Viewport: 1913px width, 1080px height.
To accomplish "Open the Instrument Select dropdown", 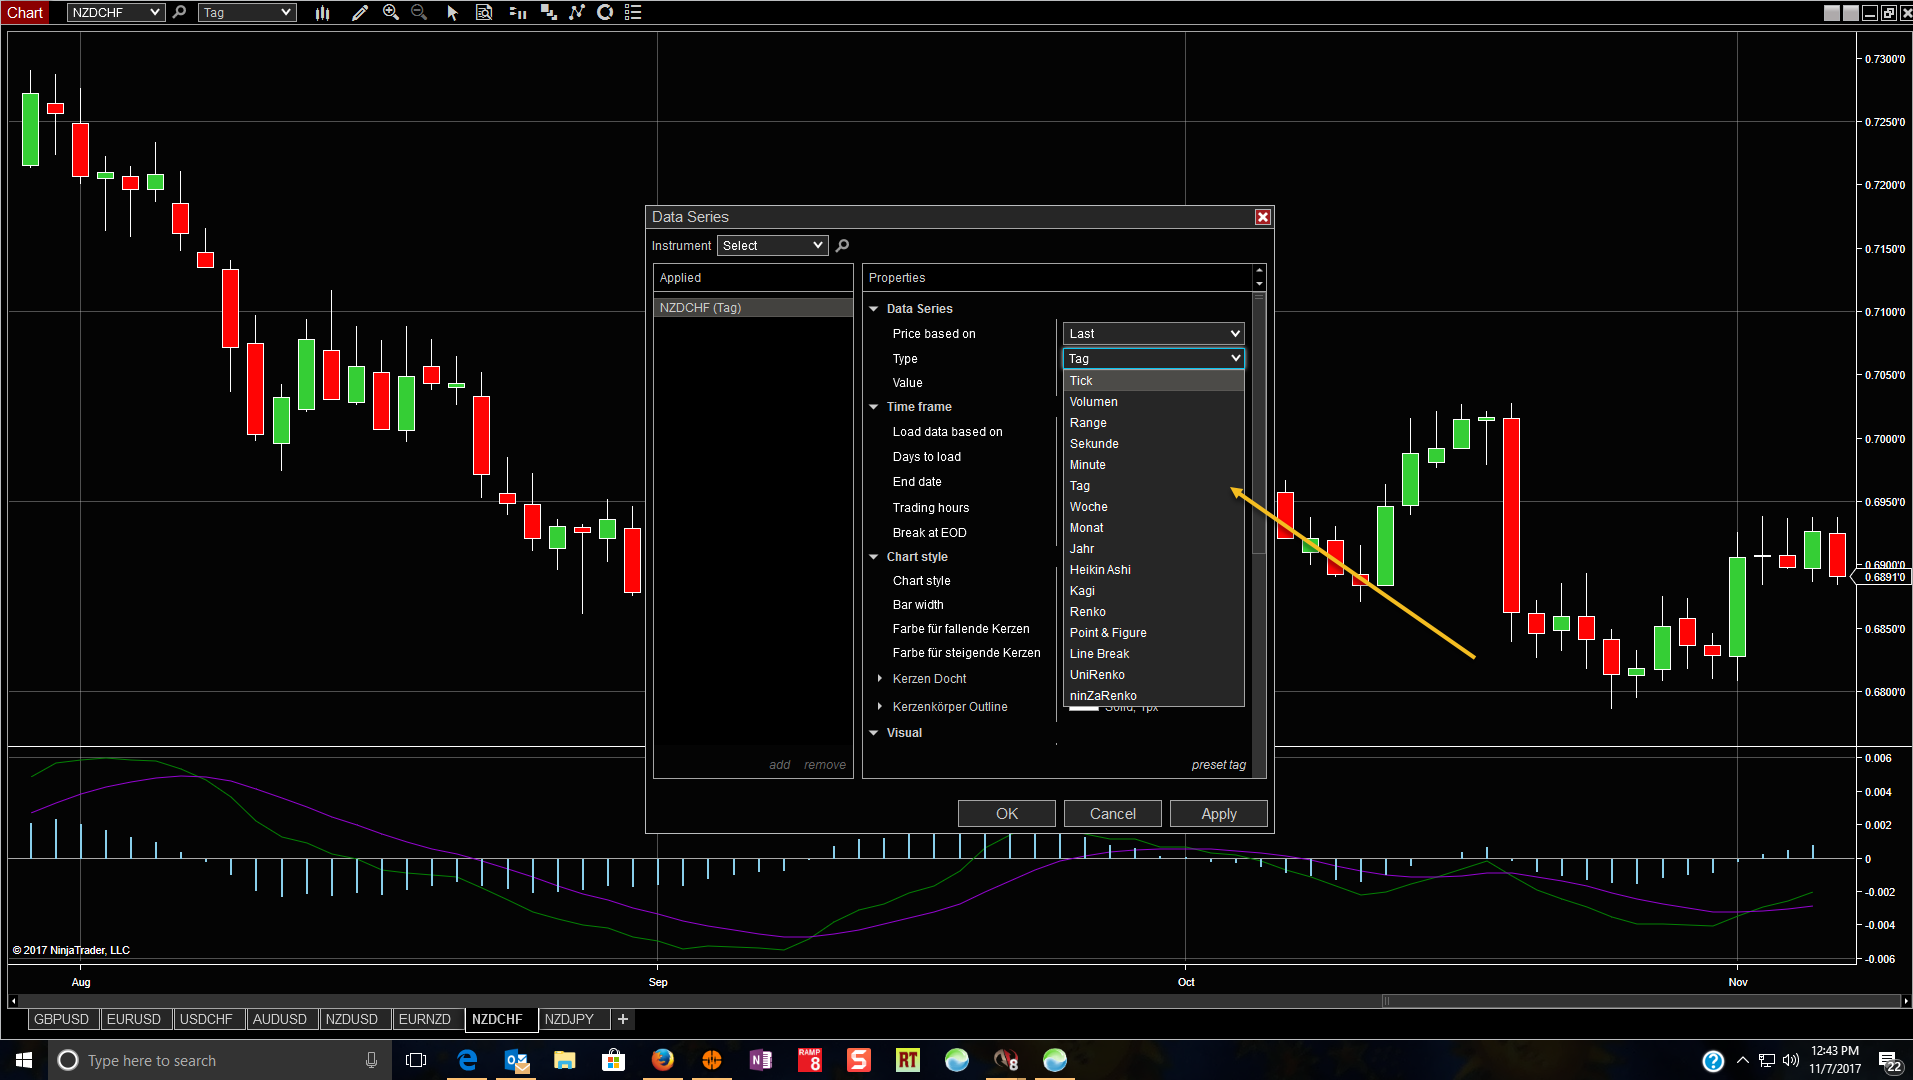I will coord(773,245).
